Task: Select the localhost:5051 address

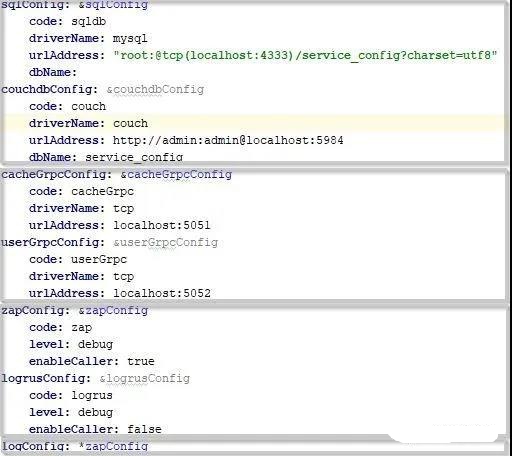Action: (162, 226)
